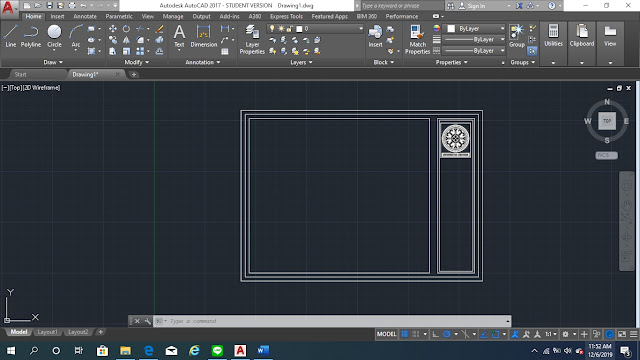Viewport: 640px width, 360px height.
Task: Expand the Annotation panel
Action: (203, 62)
